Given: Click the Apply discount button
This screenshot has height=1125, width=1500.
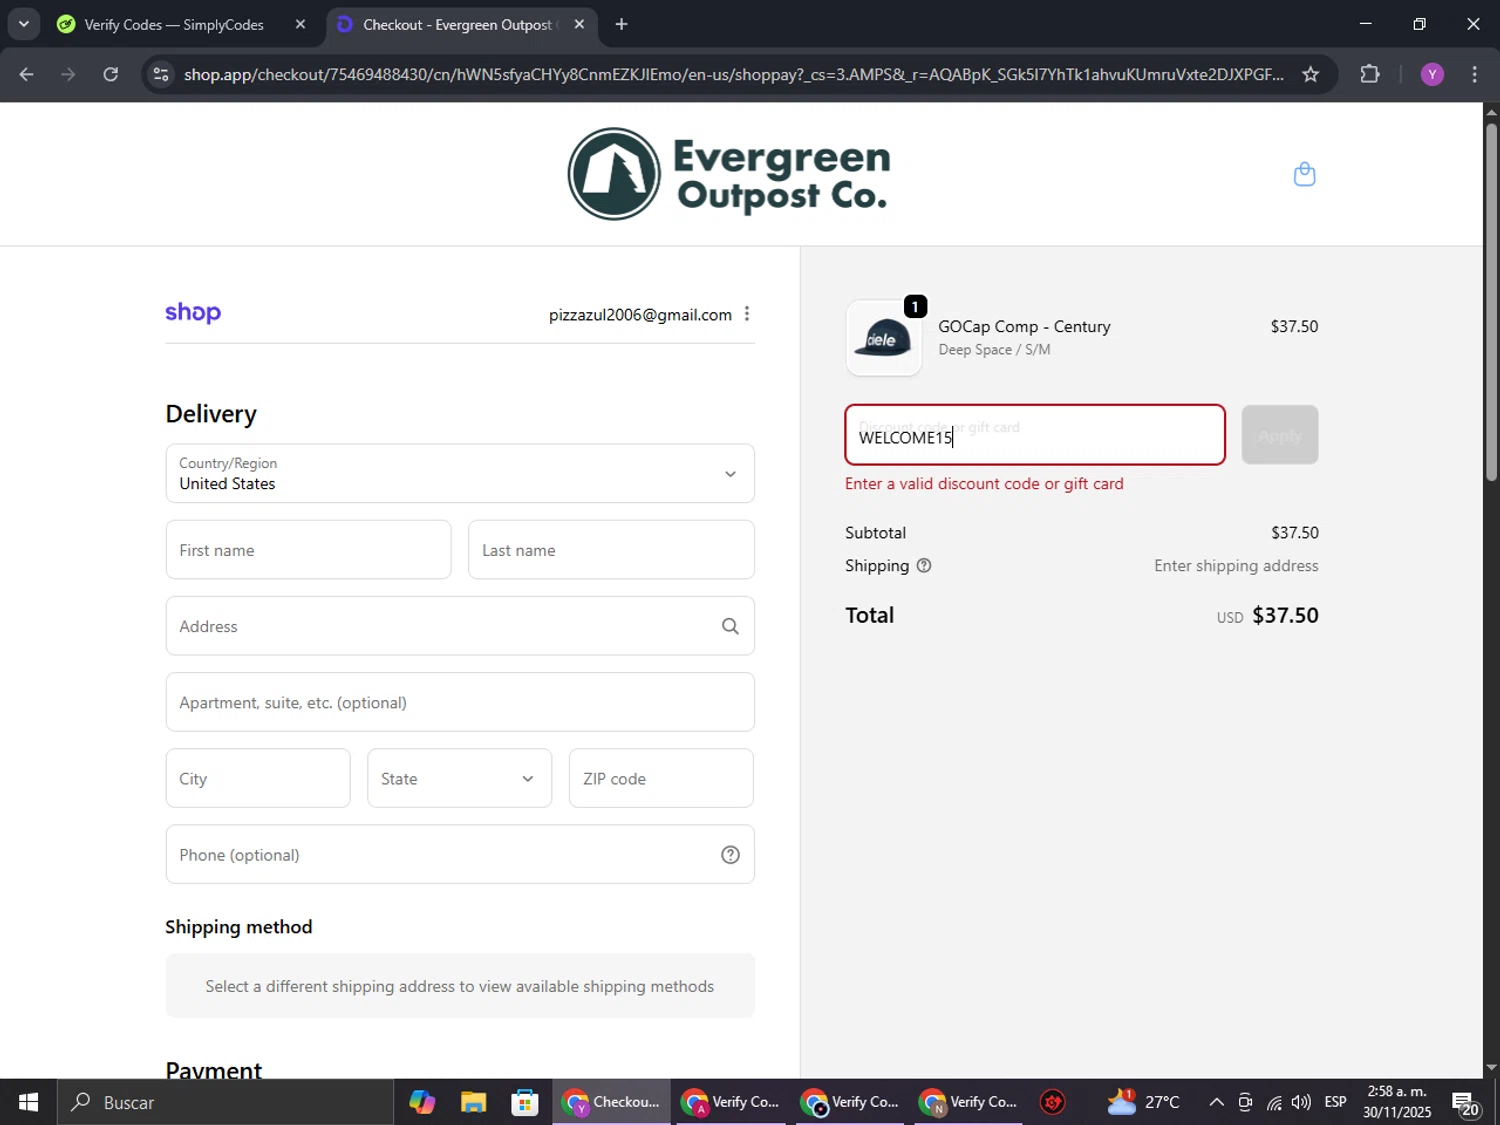Looking at the screenshot, I should 1280,435.
